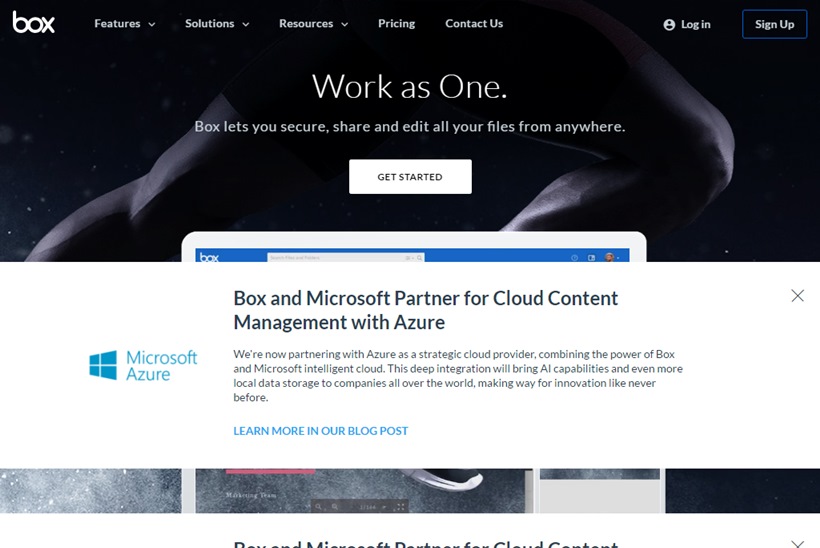Click the fullscreen icon in preview toolbar
This screenshot has height=548, width=820.
[401, 507]
